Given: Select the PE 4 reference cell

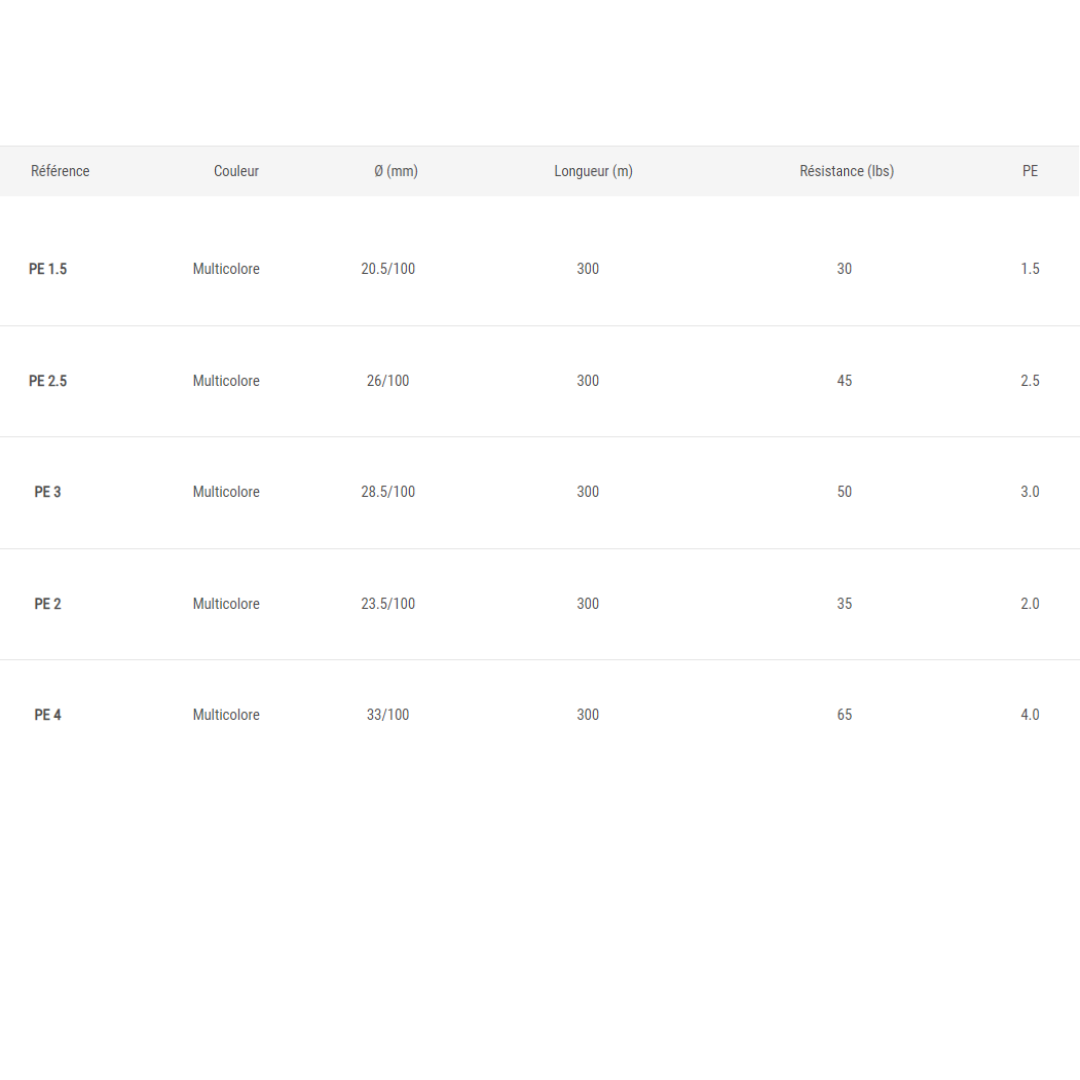Looking at the screenshot, I should click(x=48, y=715).
